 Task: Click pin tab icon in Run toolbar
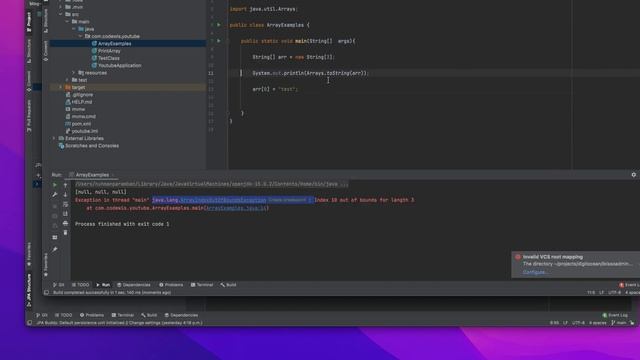[55, 249]
